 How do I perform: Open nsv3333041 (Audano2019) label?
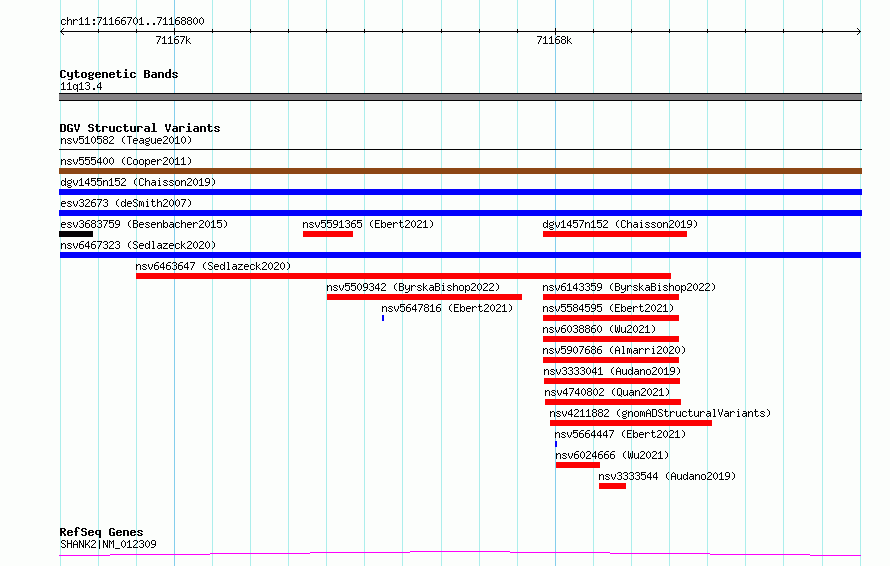(x=612, y=371)
